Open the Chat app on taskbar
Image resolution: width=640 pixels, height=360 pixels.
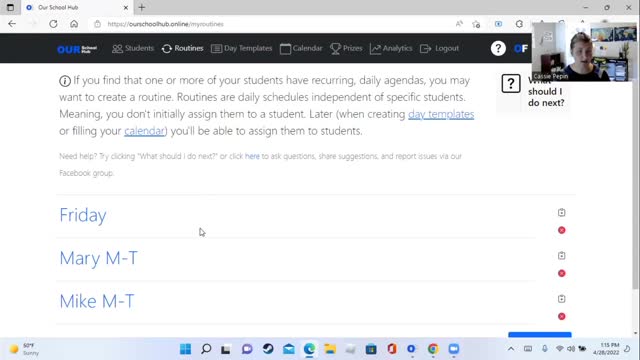(247, 349)
